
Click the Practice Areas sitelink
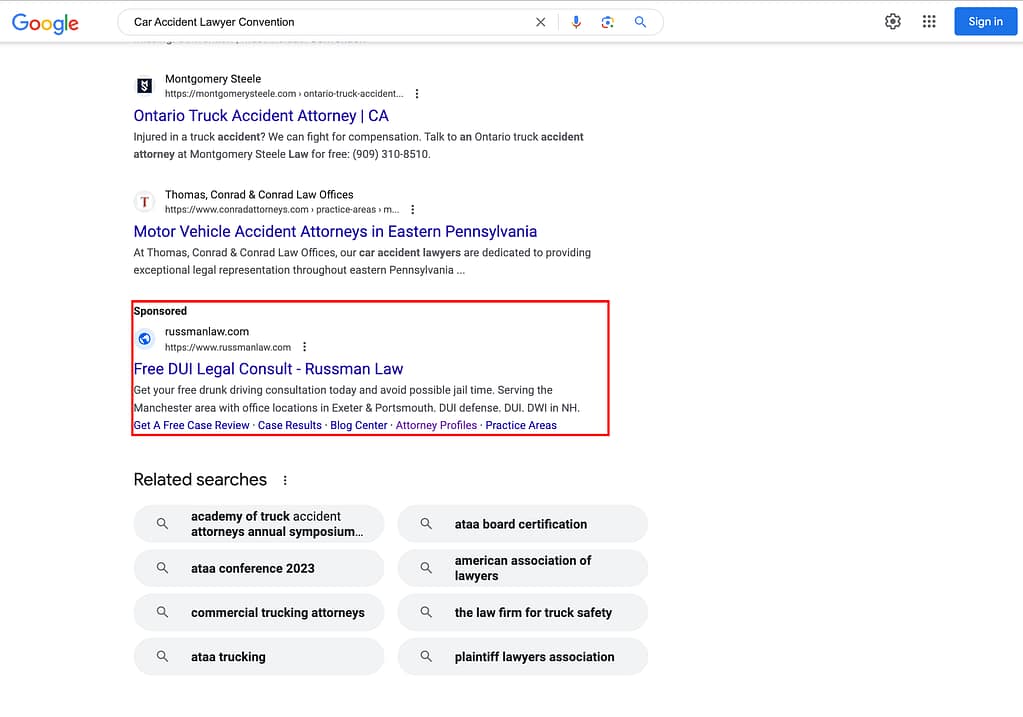pos(521,425)
